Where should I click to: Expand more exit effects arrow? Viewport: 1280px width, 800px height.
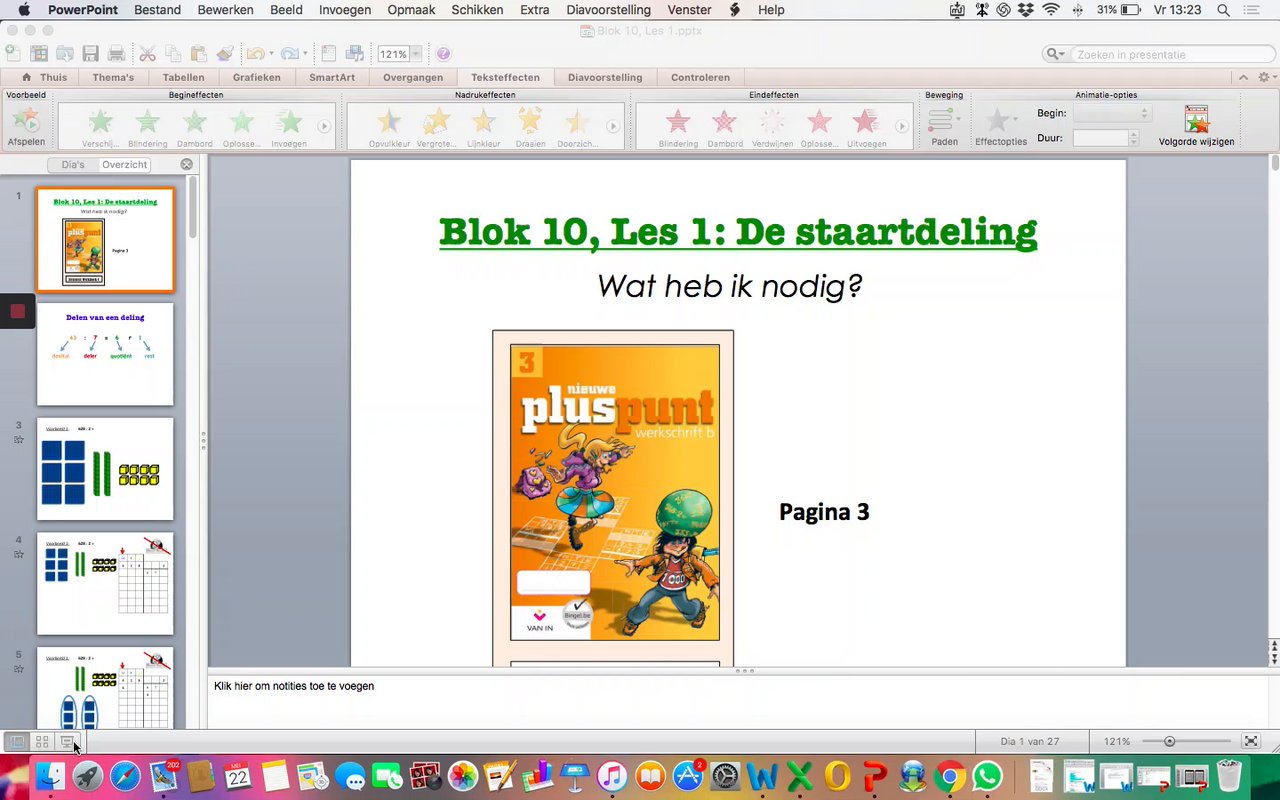(901, 127)
